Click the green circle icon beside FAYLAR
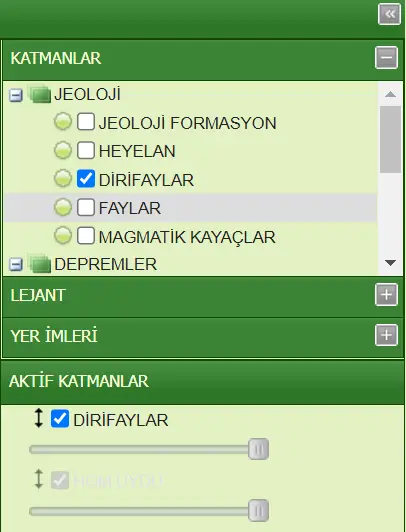 [x=63, y=207]
